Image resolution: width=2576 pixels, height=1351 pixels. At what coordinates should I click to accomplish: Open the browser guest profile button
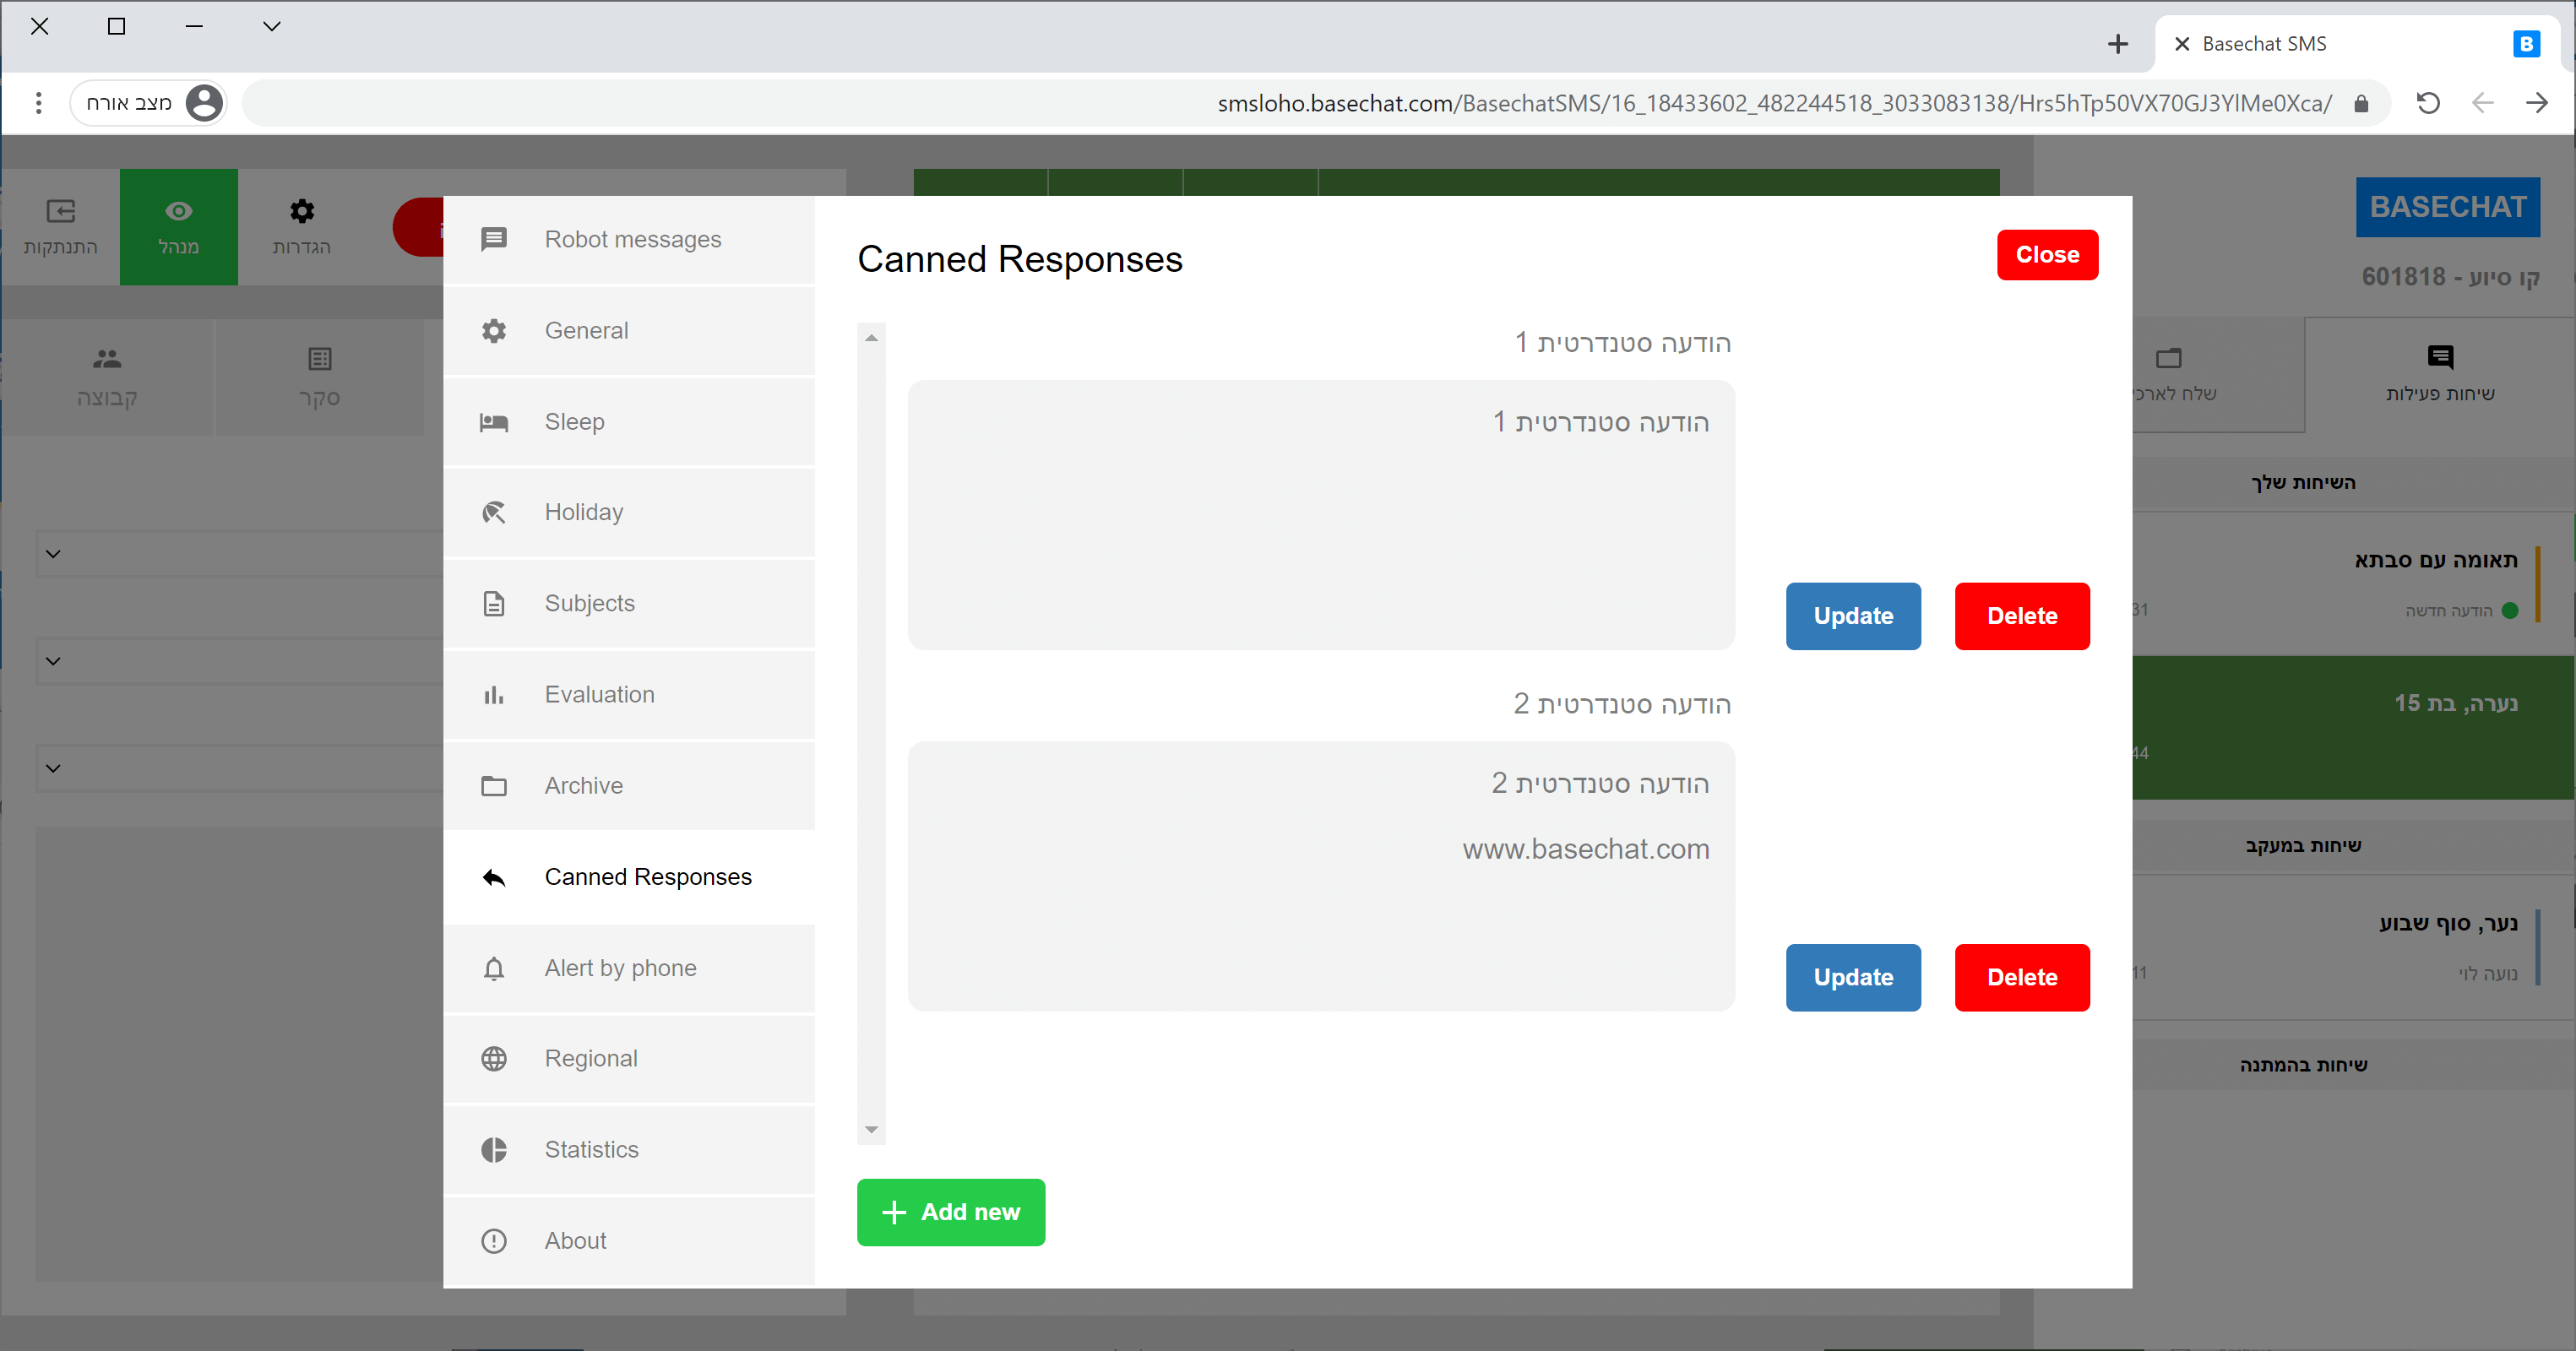click(x=148, y=102)
